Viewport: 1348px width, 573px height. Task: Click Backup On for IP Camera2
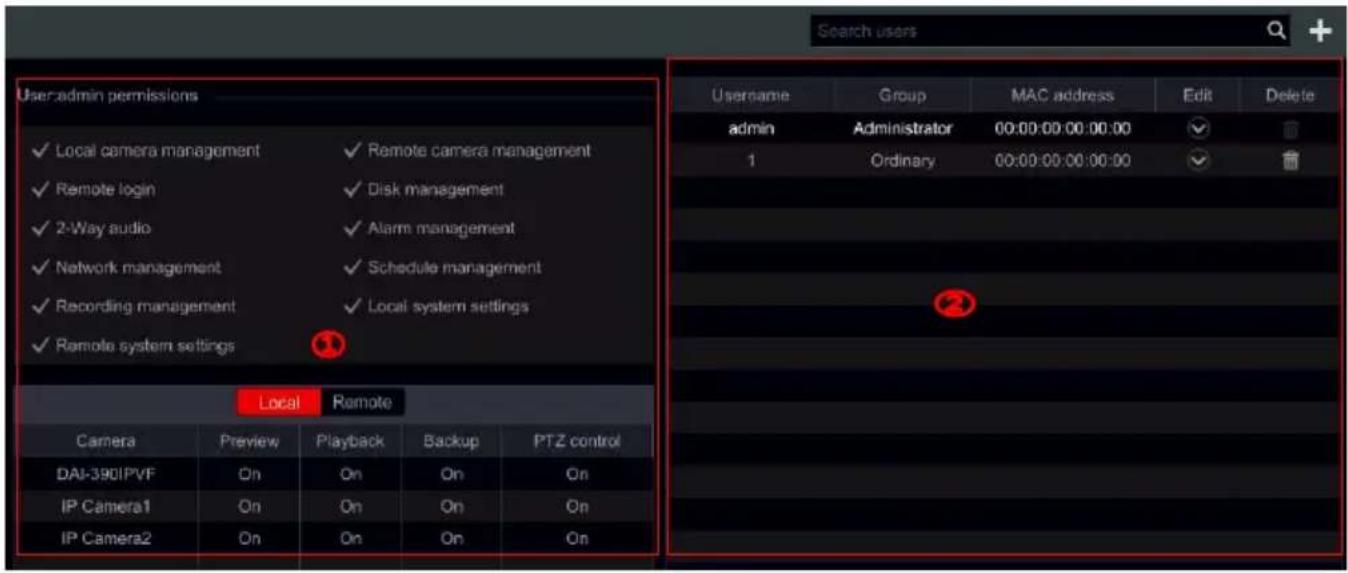pos(451,538)
